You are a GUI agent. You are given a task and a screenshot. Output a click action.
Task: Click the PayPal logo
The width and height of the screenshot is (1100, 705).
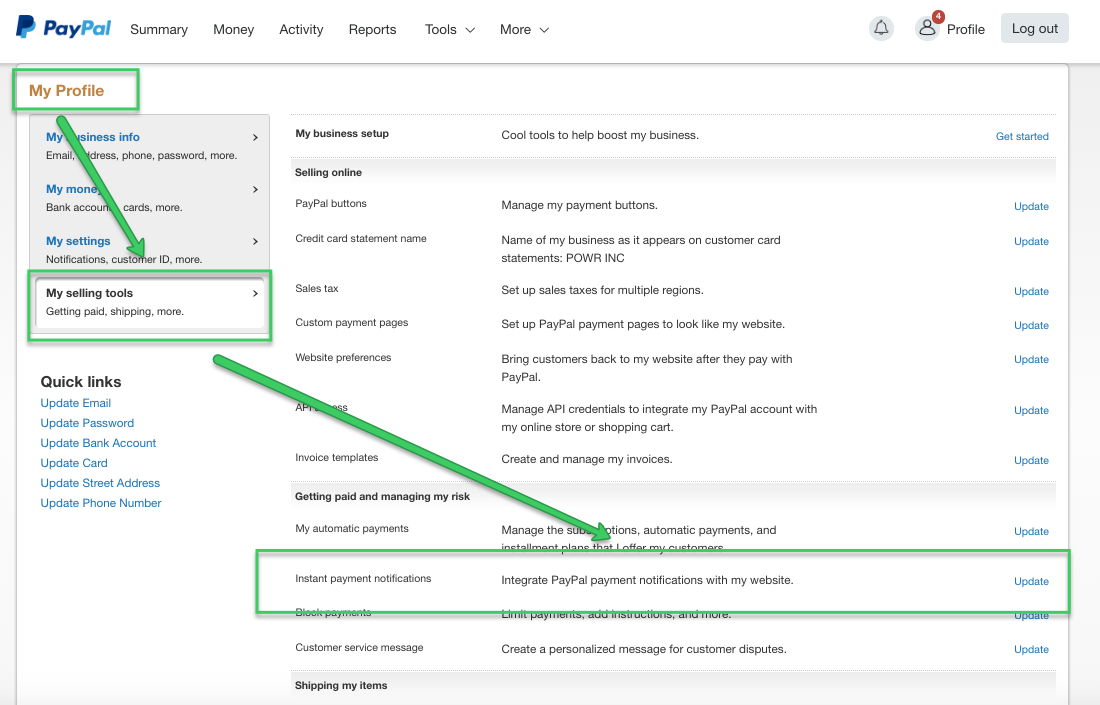coord(64,28)
